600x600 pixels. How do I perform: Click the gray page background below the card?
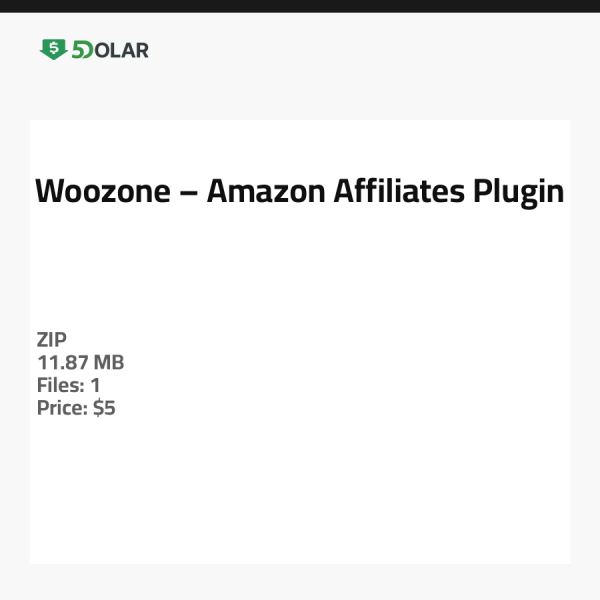(300, 582)
